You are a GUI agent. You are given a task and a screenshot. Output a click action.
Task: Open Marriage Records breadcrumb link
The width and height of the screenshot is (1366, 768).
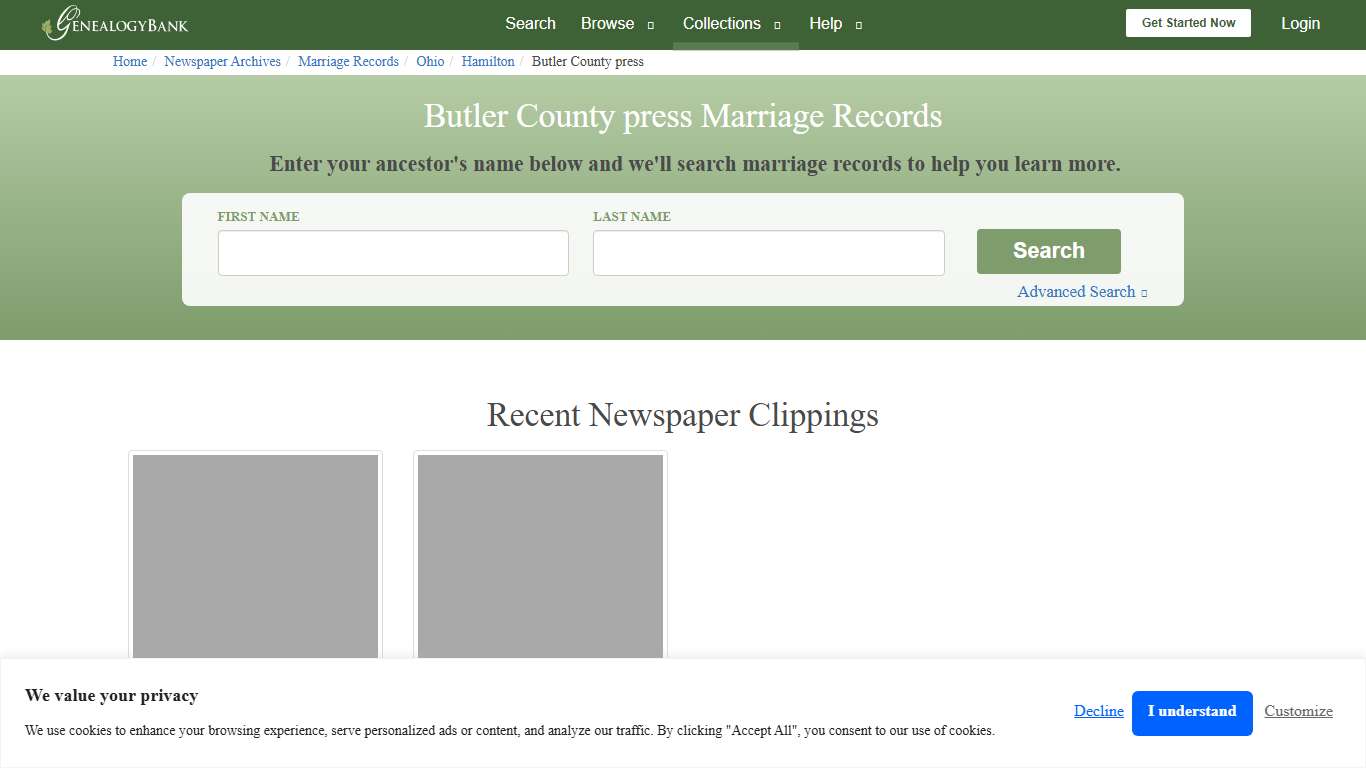348,61
